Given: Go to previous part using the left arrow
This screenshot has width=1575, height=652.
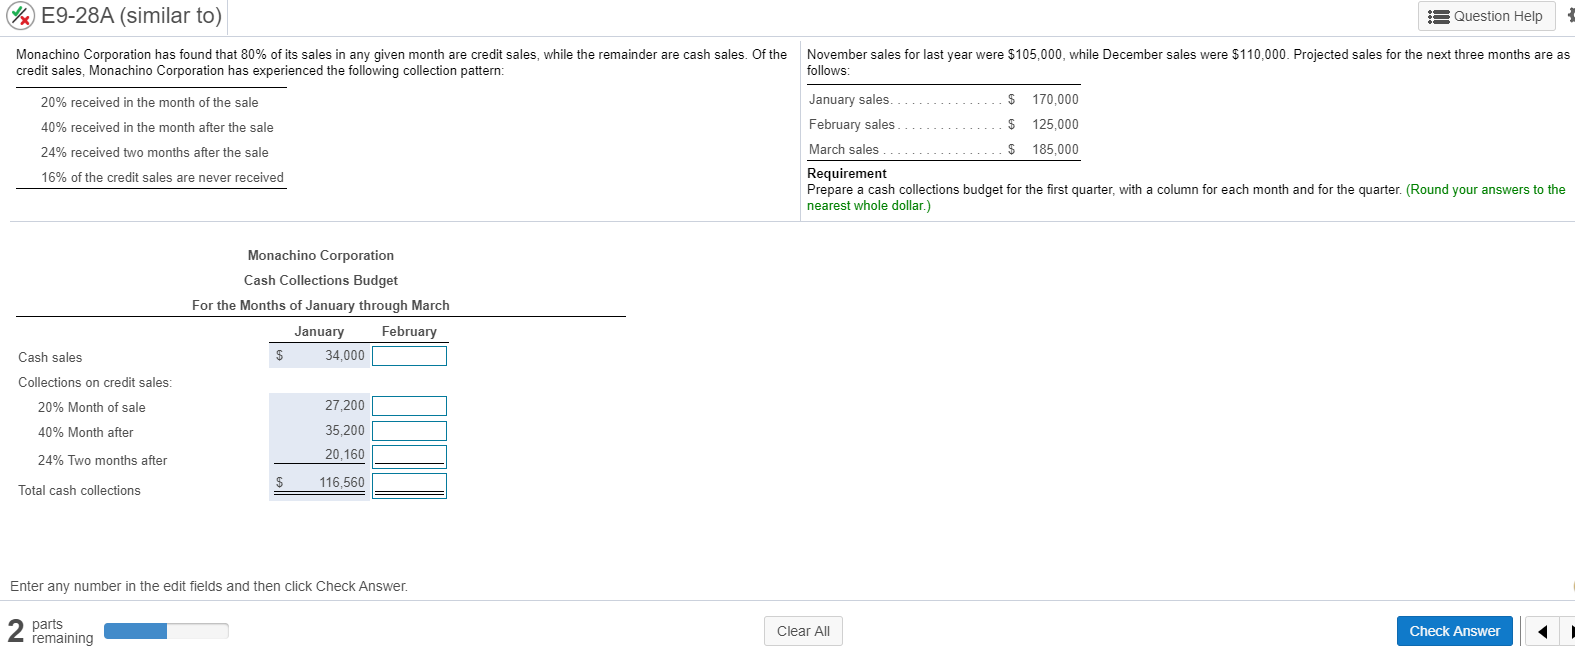Looking at the screenshot, I should [1541, 631].
